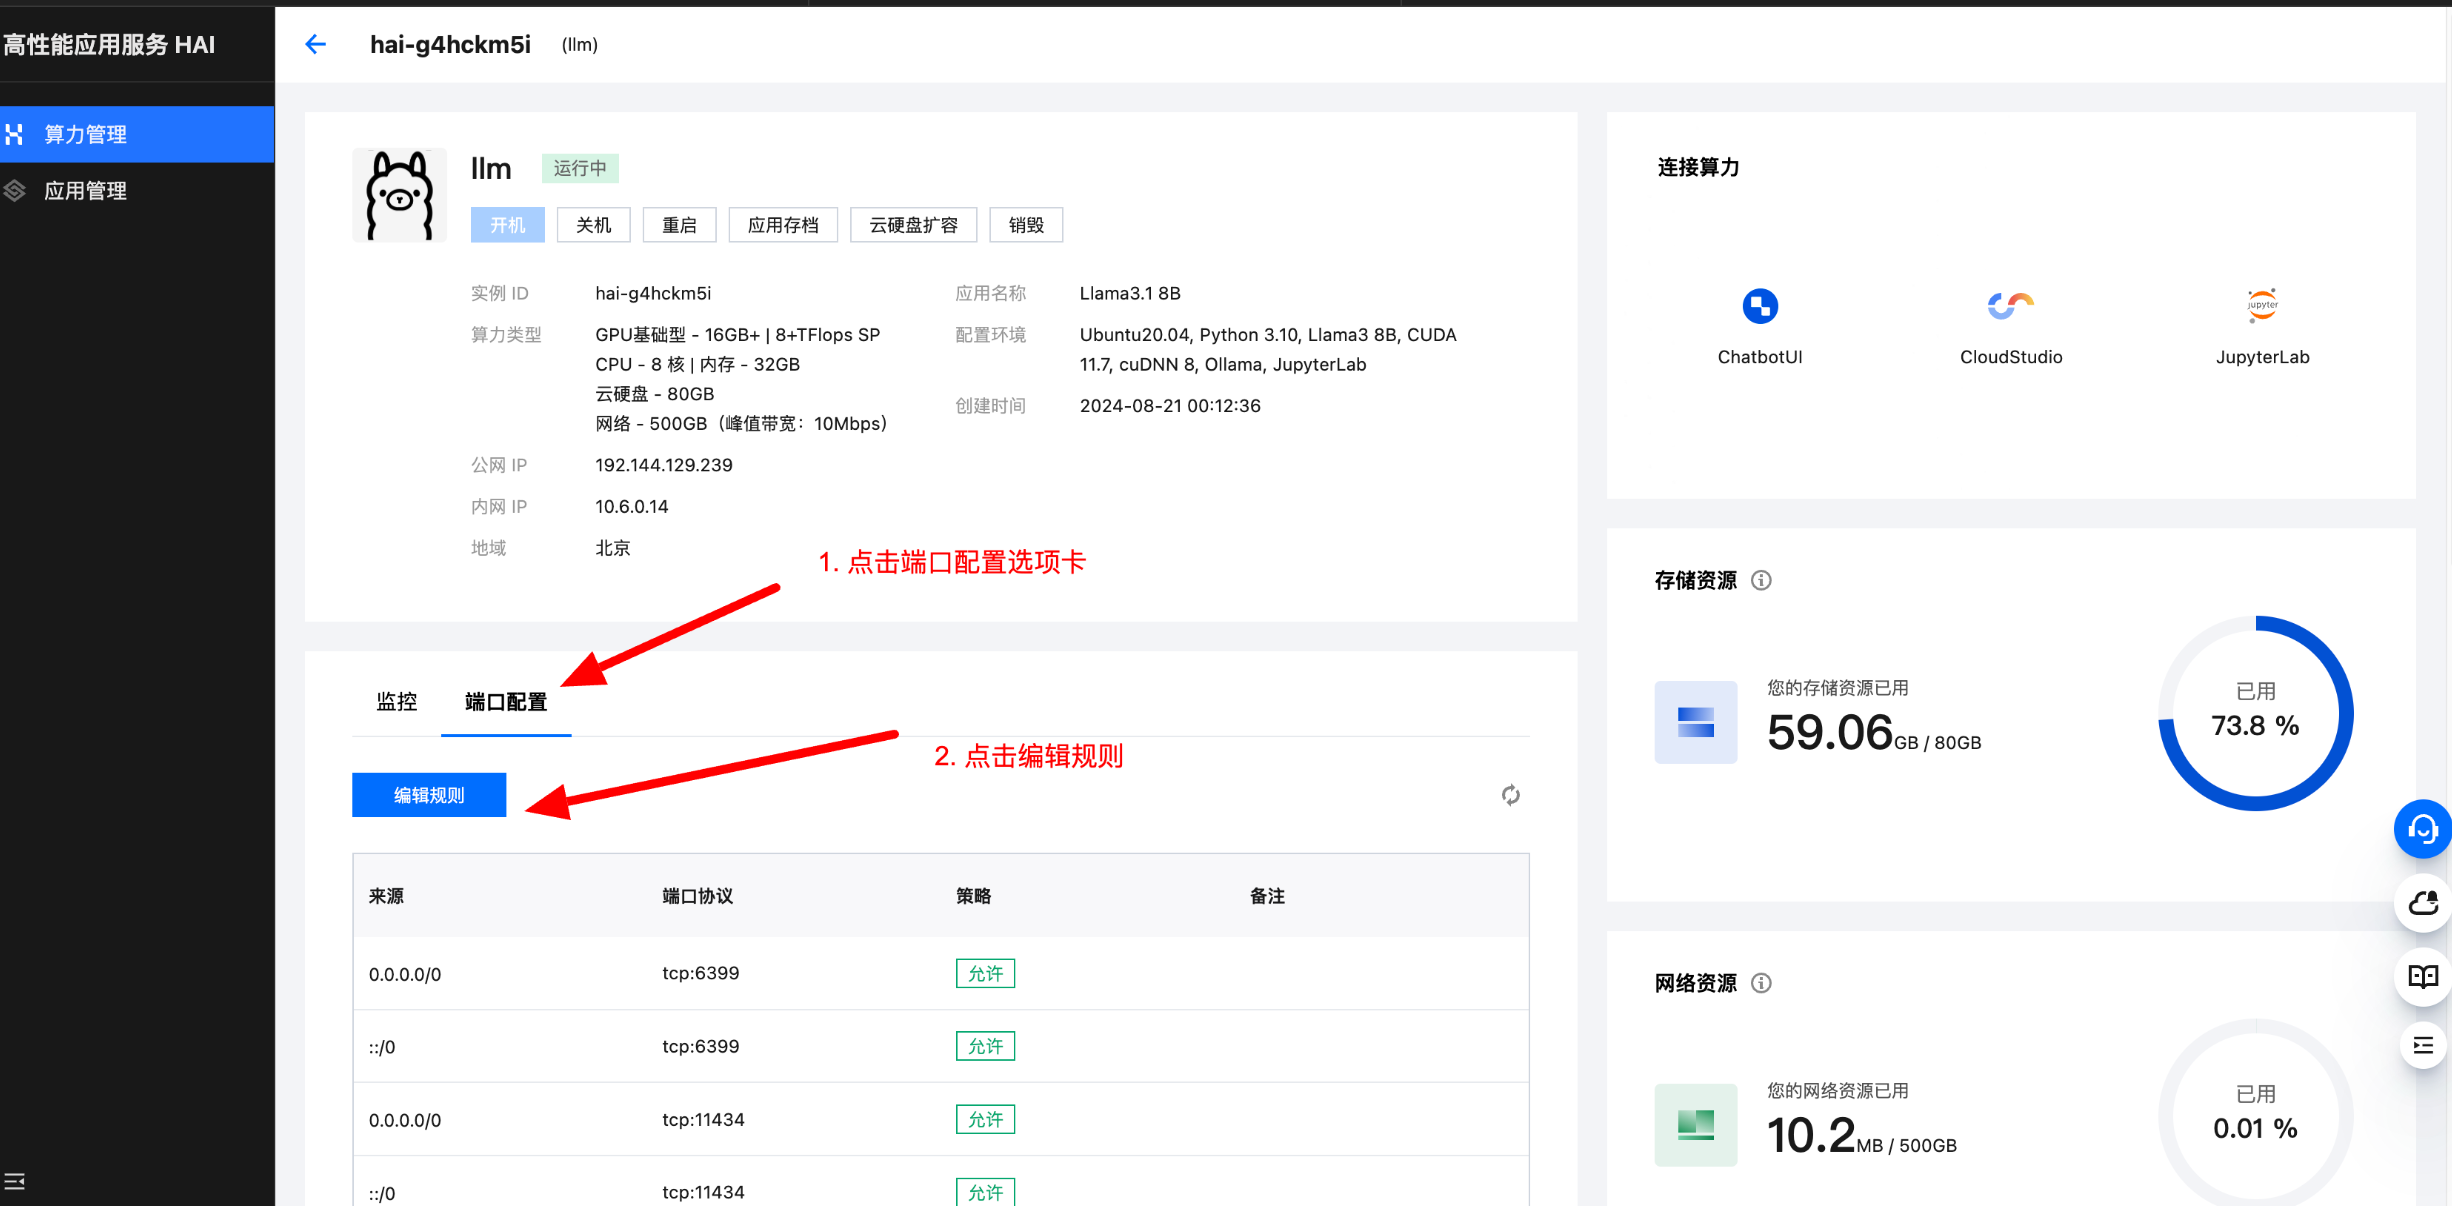Viewport: 2452px width, 1206px height.
Task: Click the 重启 button
Action: pyautogui.click(x=679, y=225)
